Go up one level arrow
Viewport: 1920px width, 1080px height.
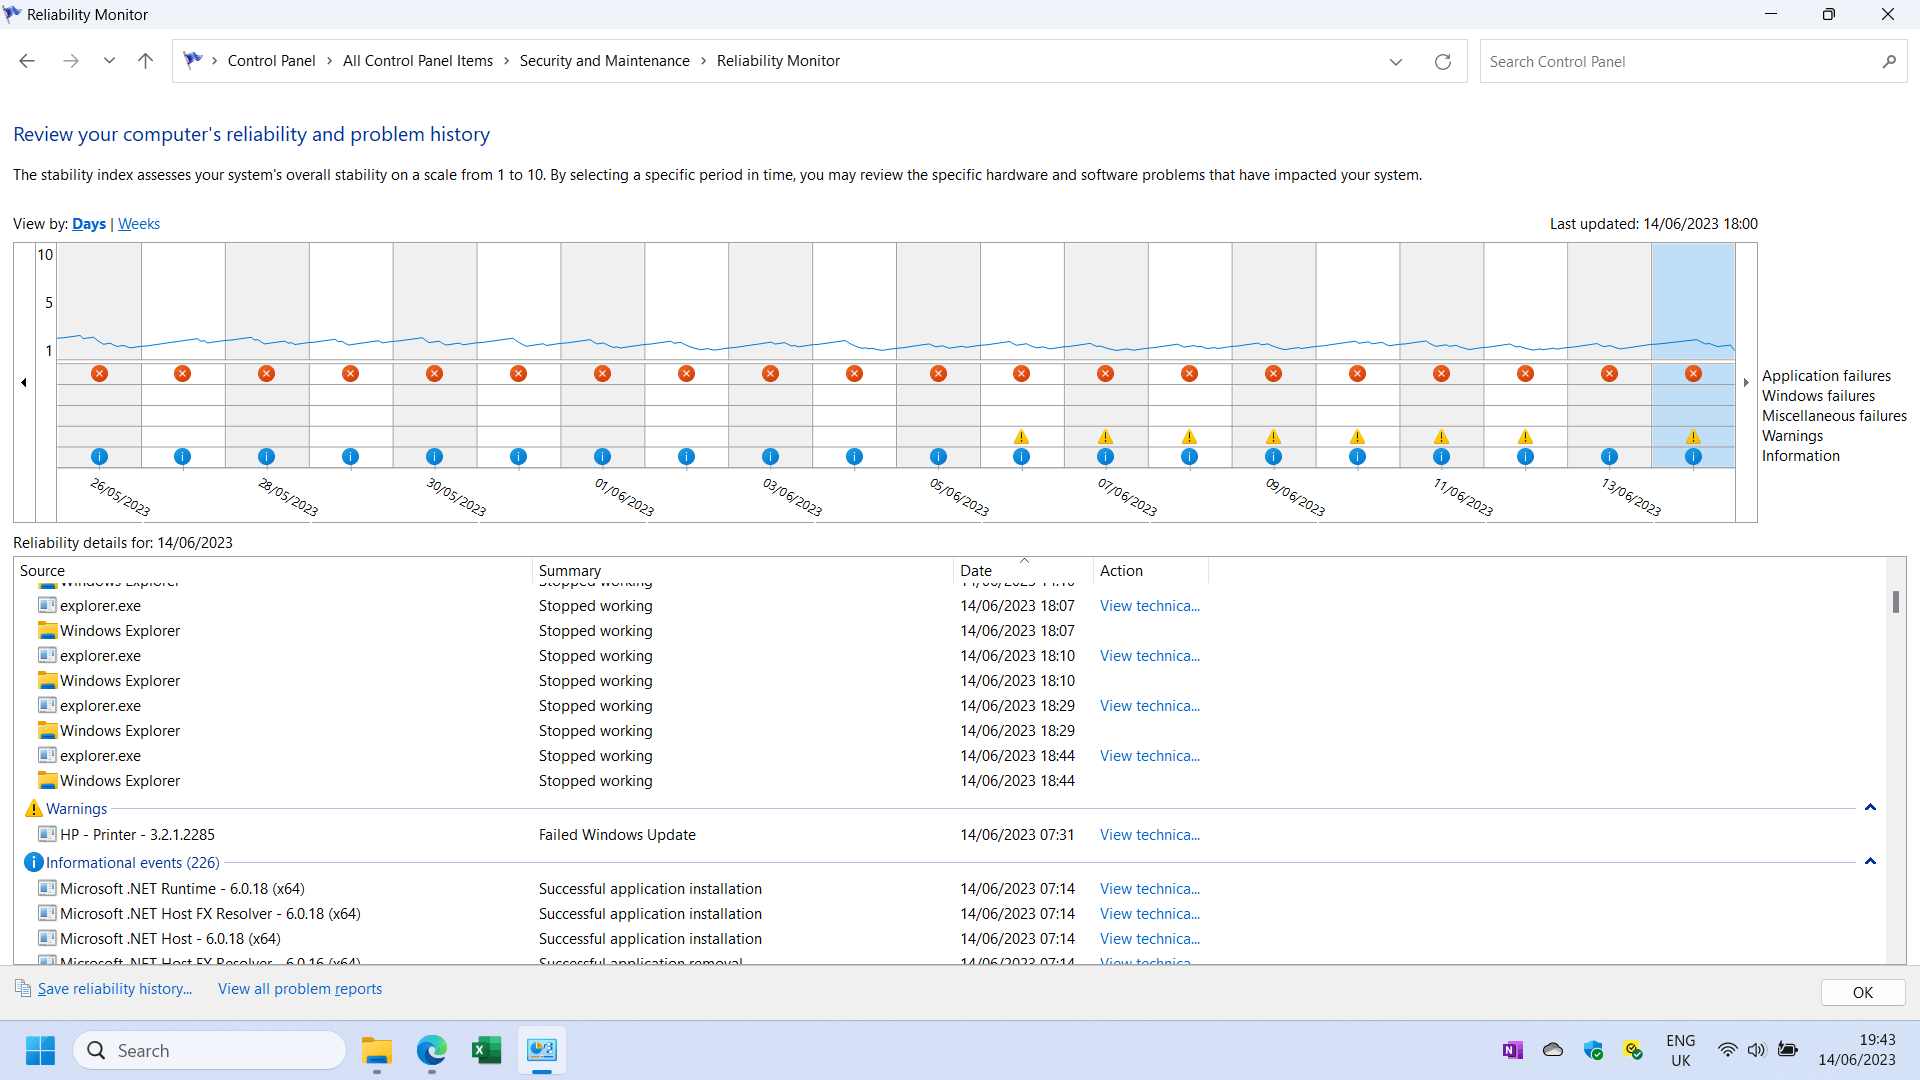pos(145,61)
